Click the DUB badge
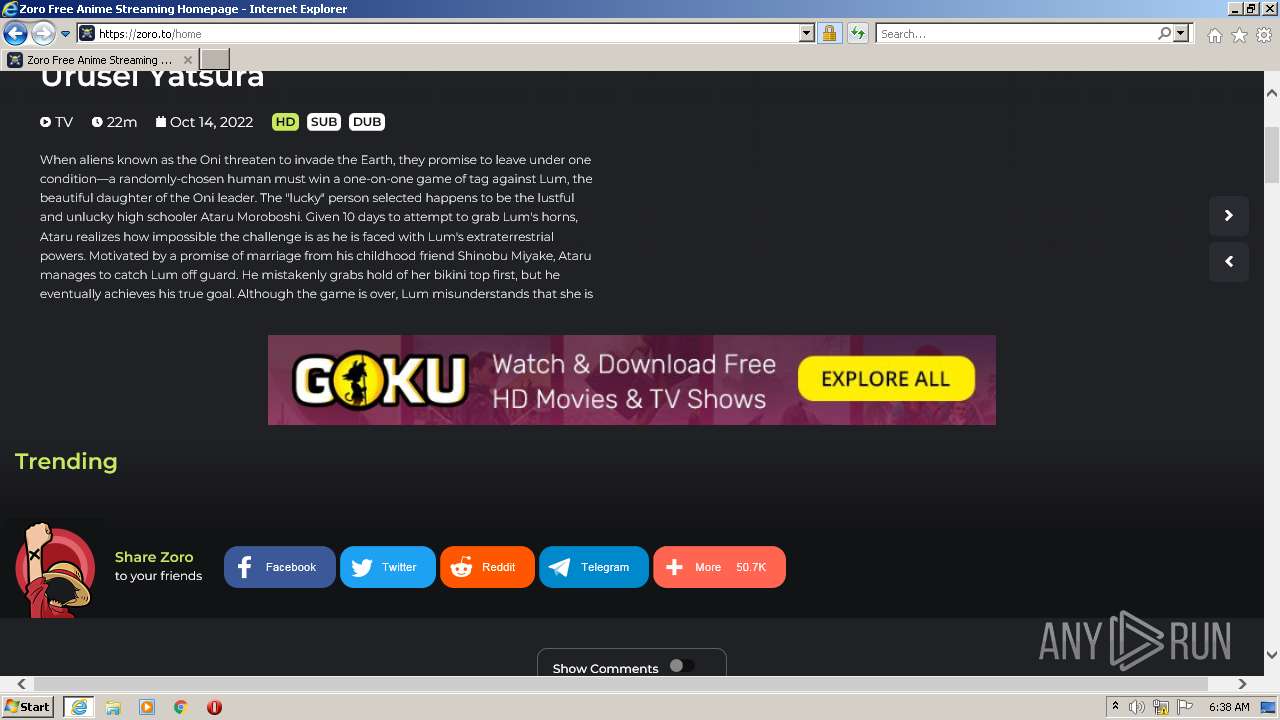The image size is (1280, 720). point(367,122)
